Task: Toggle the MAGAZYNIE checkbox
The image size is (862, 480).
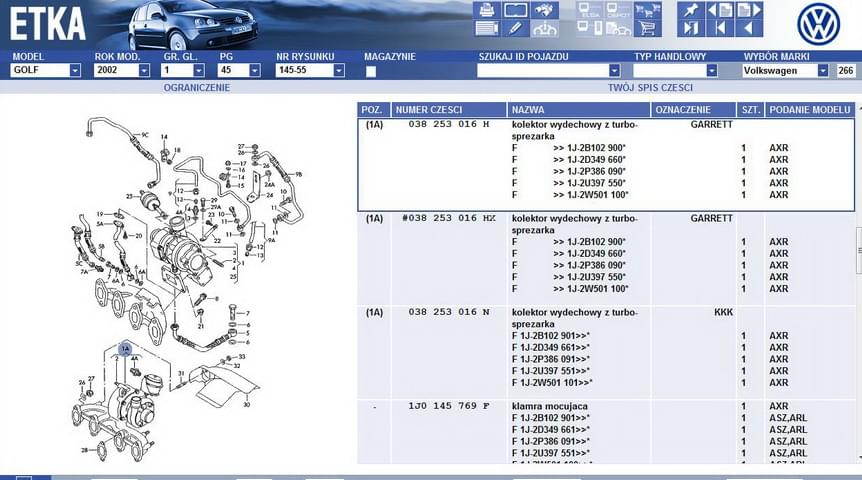Action: [371, 71]
